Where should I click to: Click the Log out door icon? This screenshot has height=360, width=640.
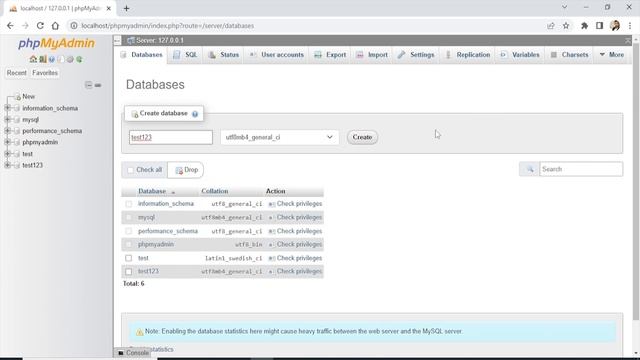pos(42,59)
